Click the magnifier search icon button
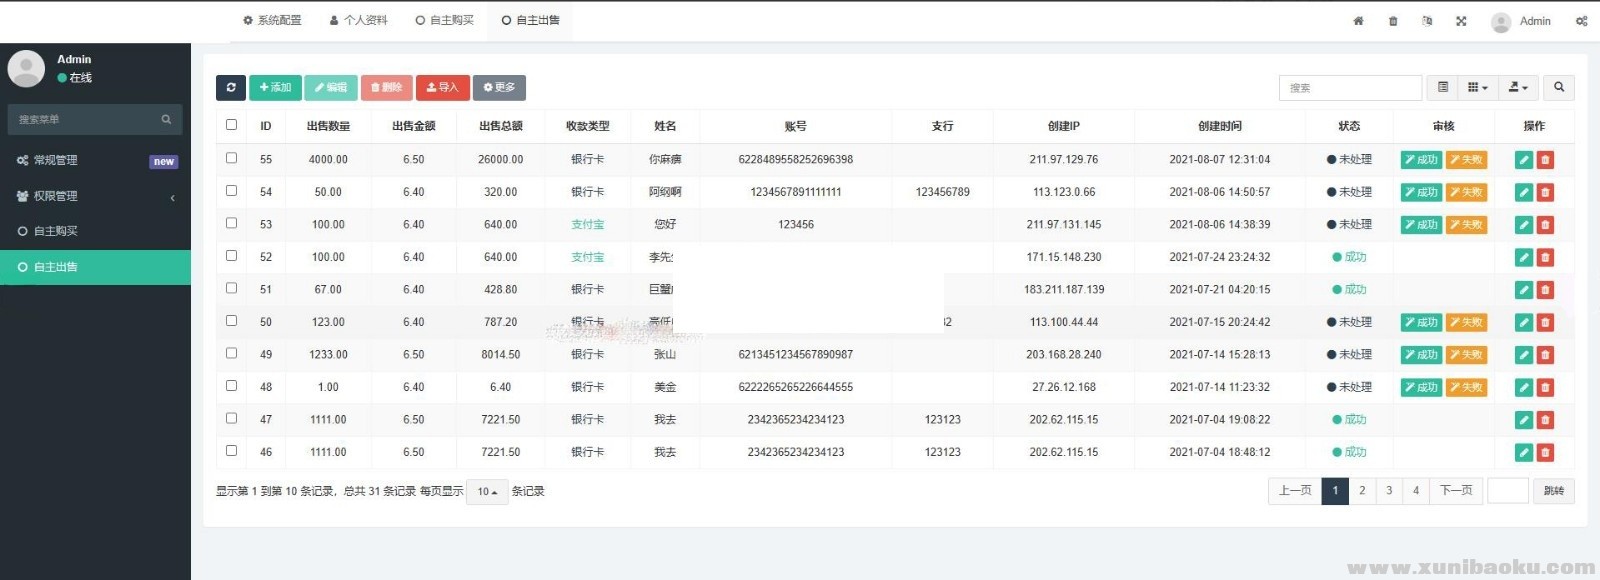The image size is (1600, 580). tap(1559, 88)
